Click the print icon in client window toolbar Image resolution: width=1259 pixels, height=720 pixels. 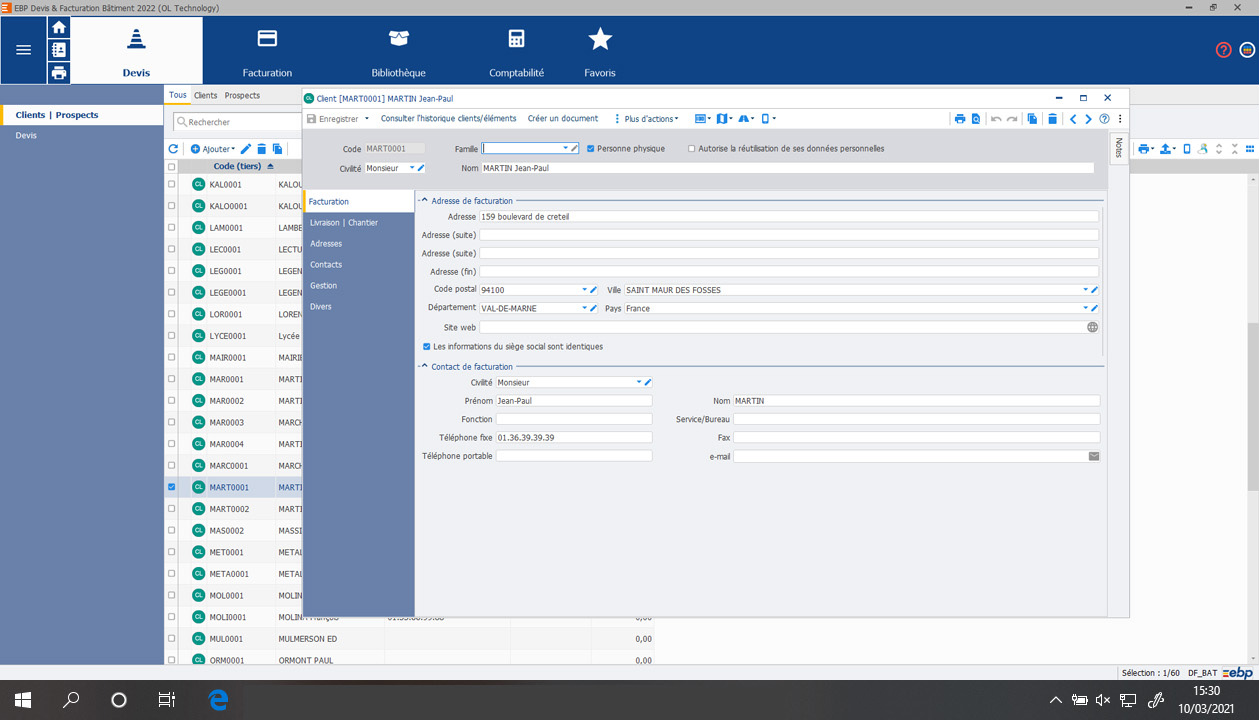tap(959, 119)
